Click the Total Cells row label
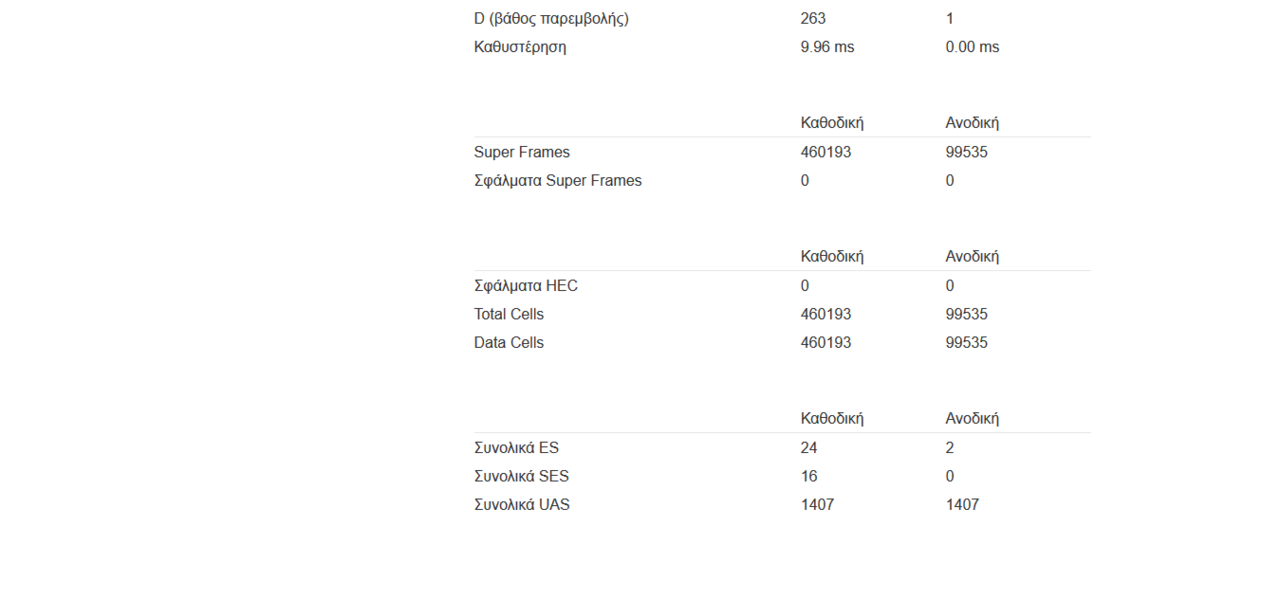The image size is (1280, 599). point(509,314)
